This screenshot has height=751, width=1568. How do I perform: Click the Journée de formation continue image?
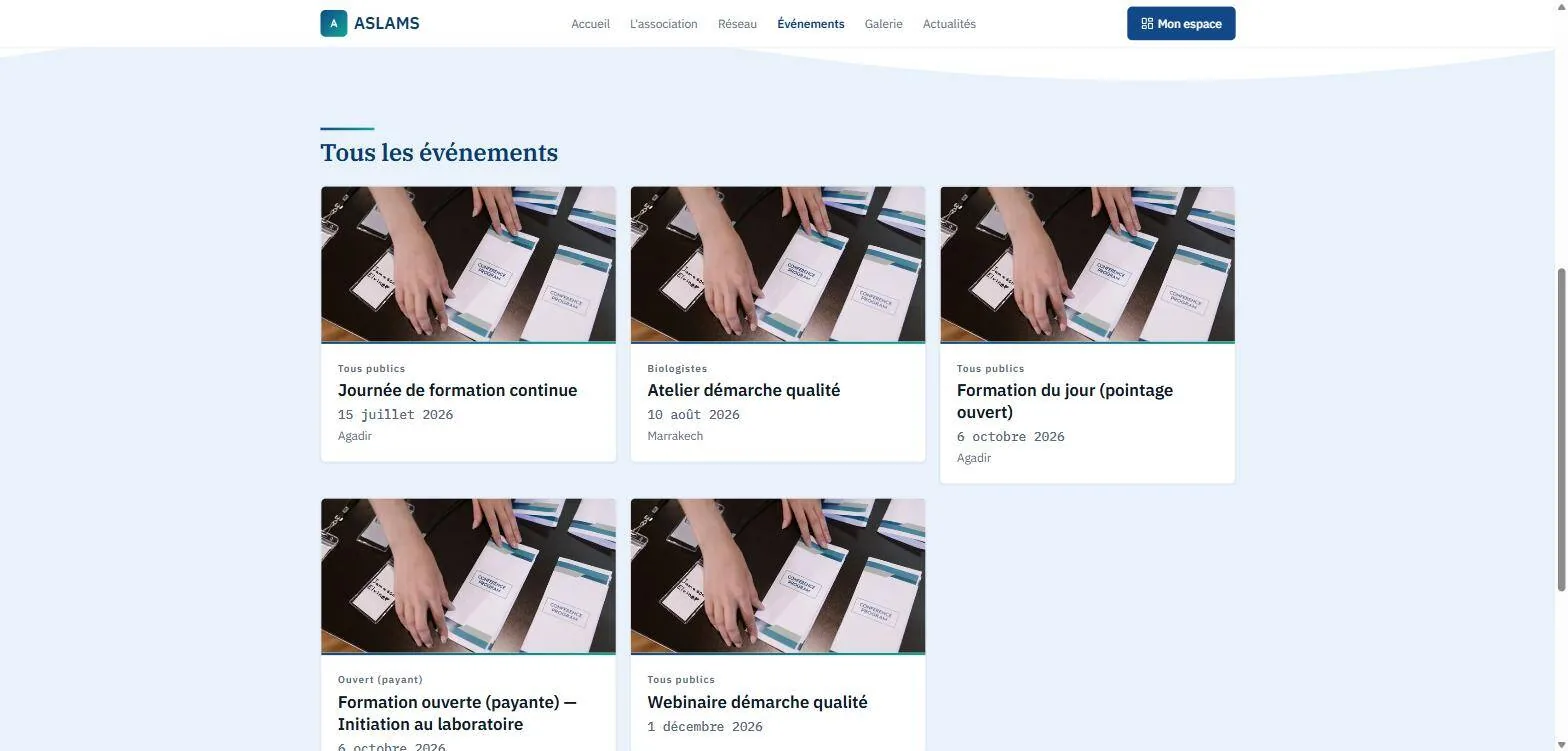tap(468, 264)
